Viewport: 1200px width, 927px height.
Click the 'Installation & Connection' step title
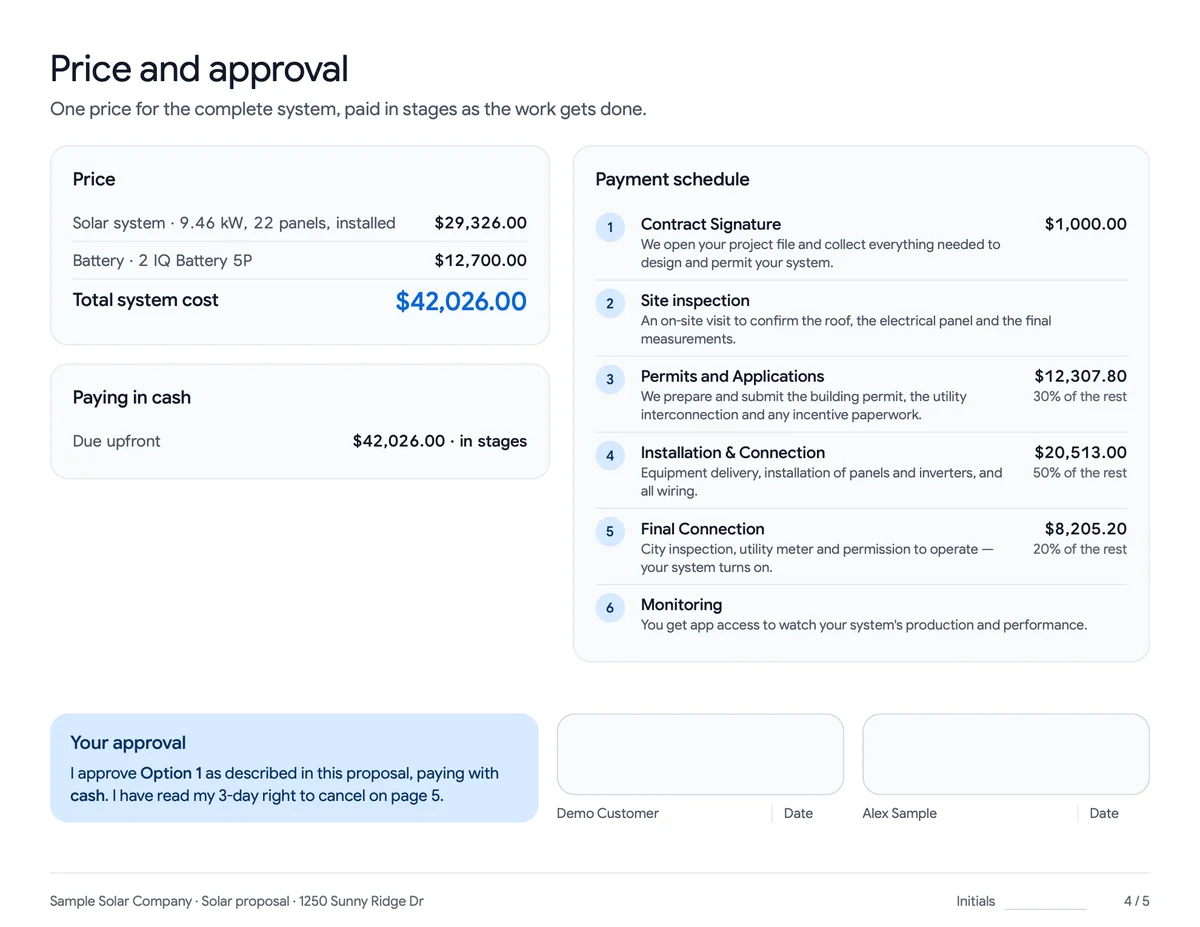(733, 453)
